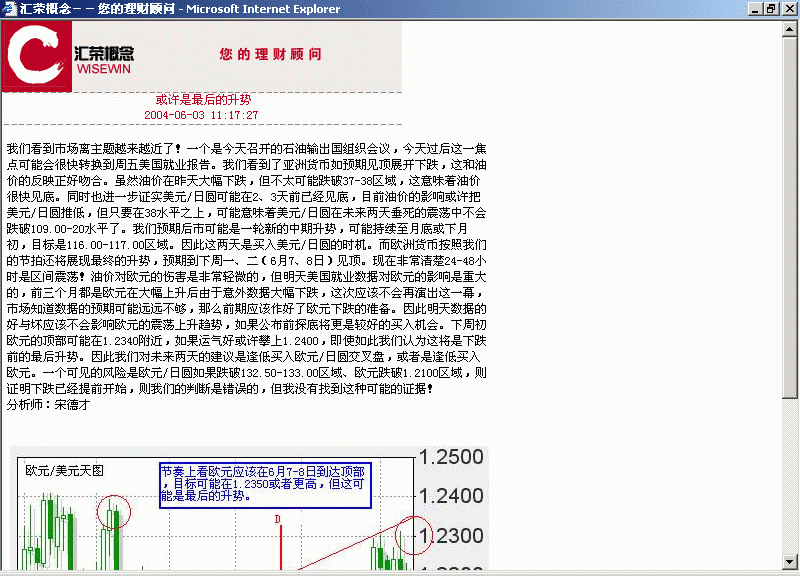
Task: Click the timestamp 2004-06-03 11:17:27
Action: (x=201, y=115)
